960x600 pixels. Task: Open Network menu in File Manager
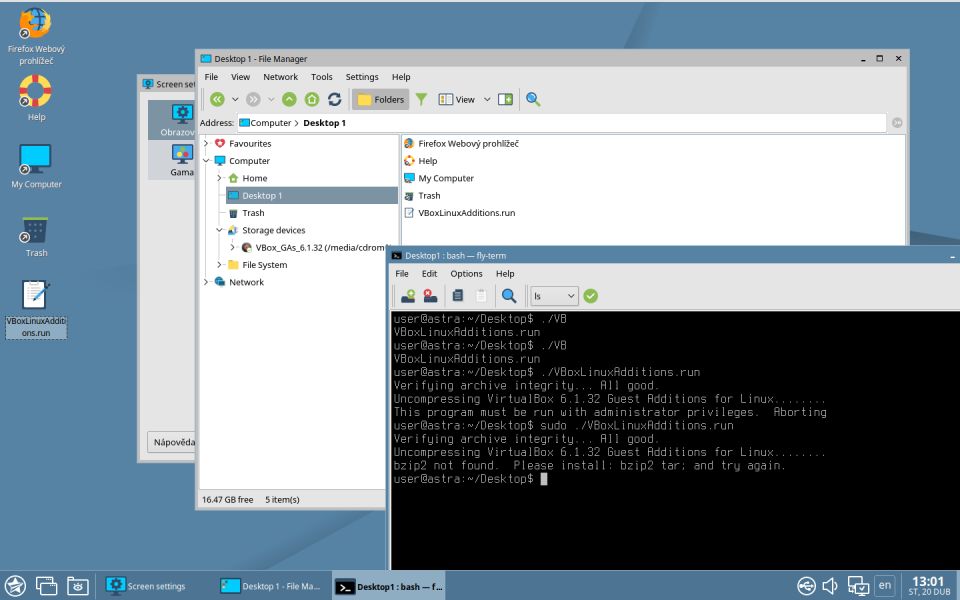tap(280, 77)
